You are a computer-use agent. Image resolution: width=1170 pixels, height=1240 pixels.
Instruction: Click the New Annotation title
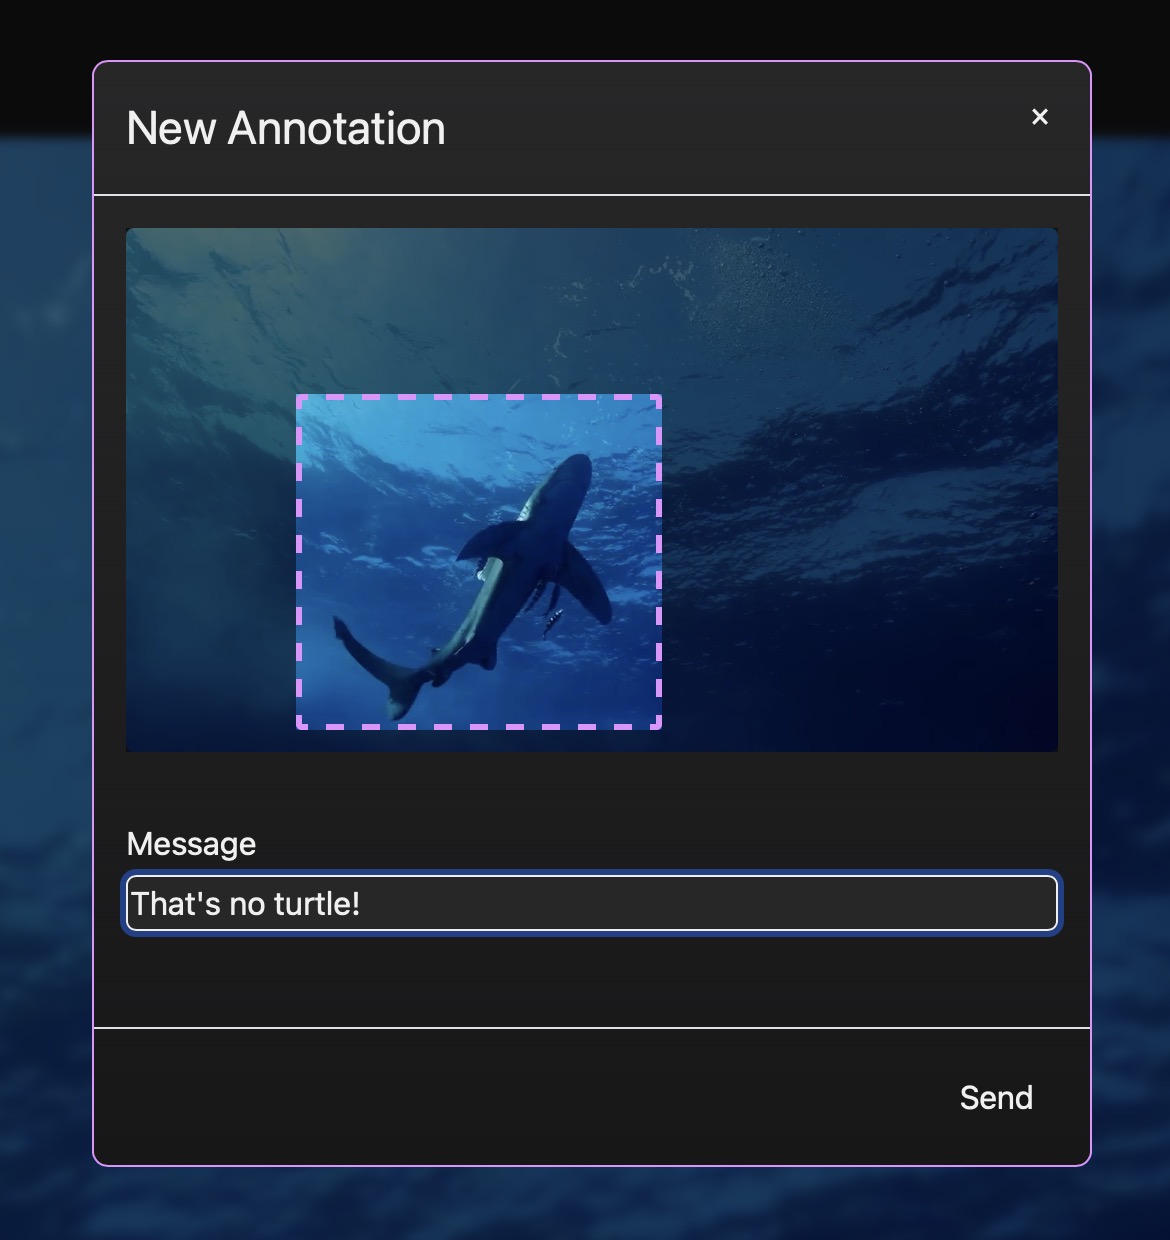(286, 129)
